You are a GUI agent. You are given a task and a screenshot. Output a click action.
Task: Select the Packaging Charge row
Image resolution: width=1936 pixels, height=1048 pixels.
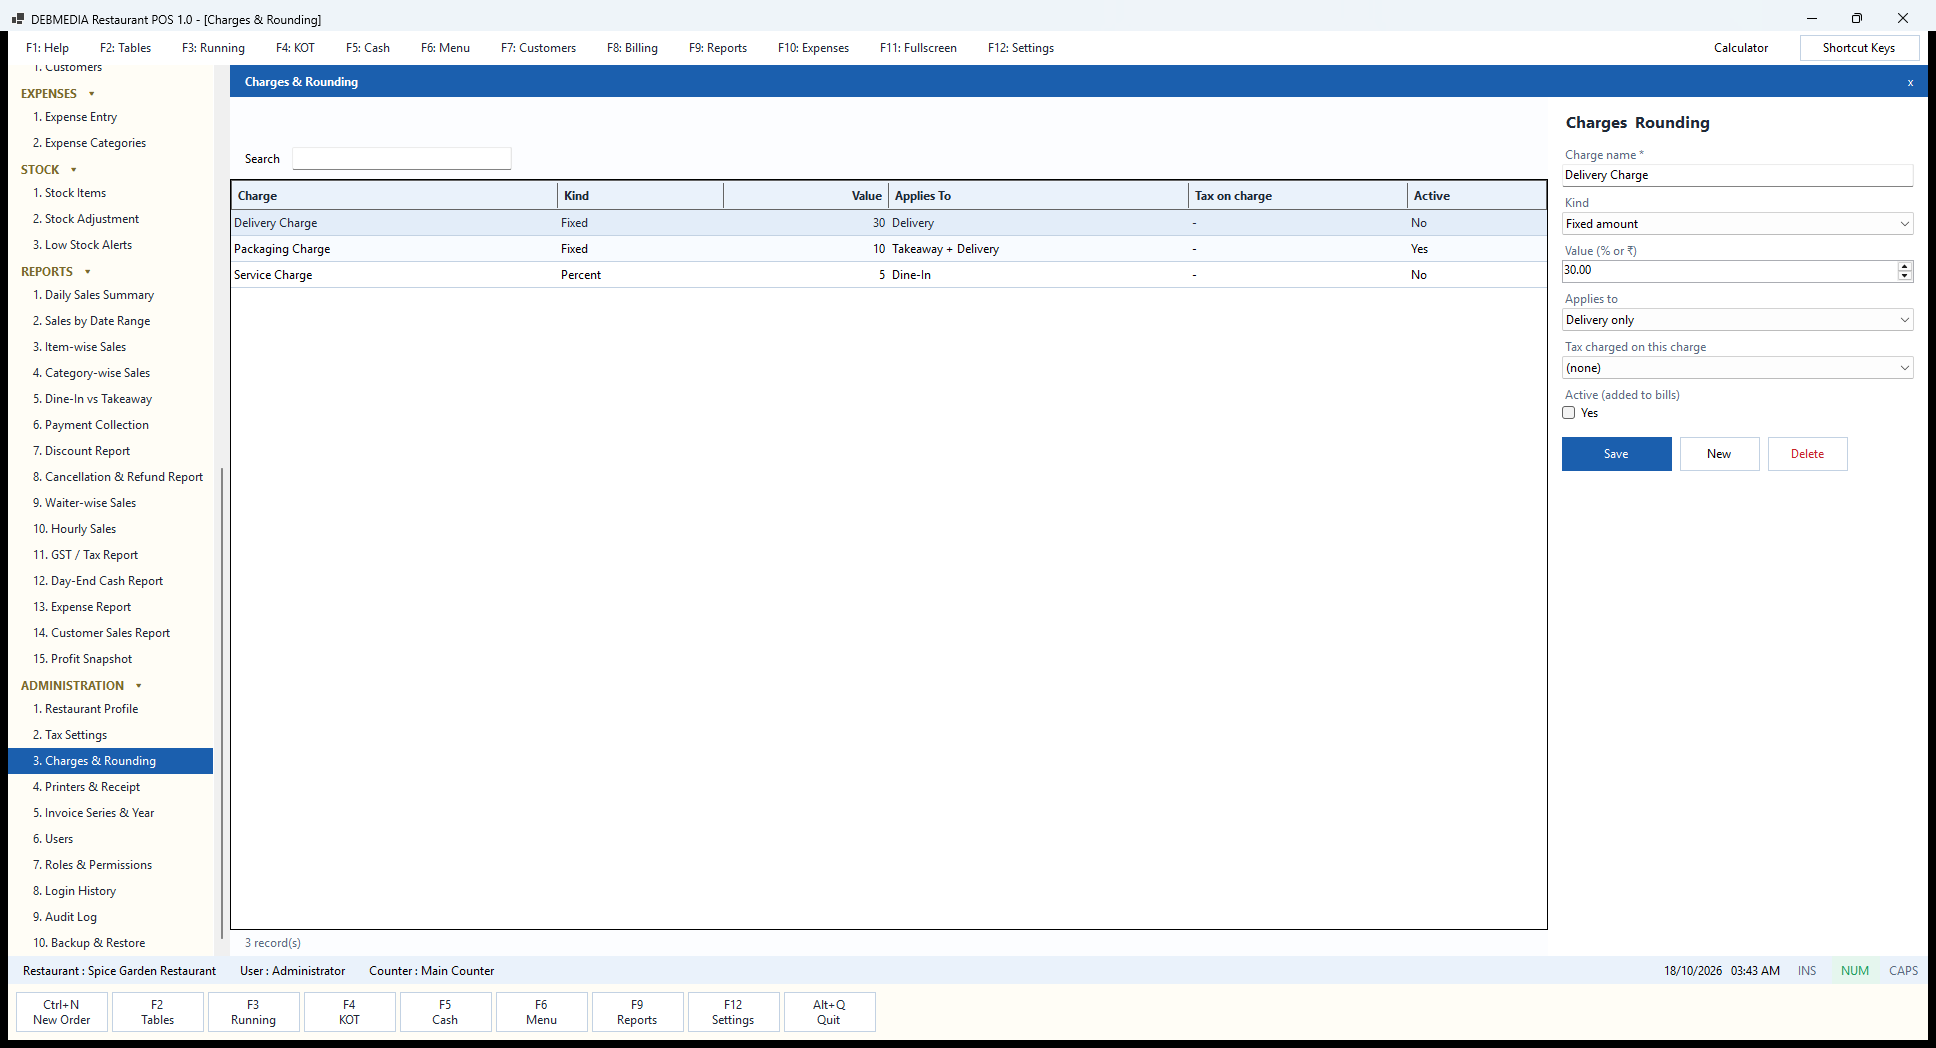point(889,249)
